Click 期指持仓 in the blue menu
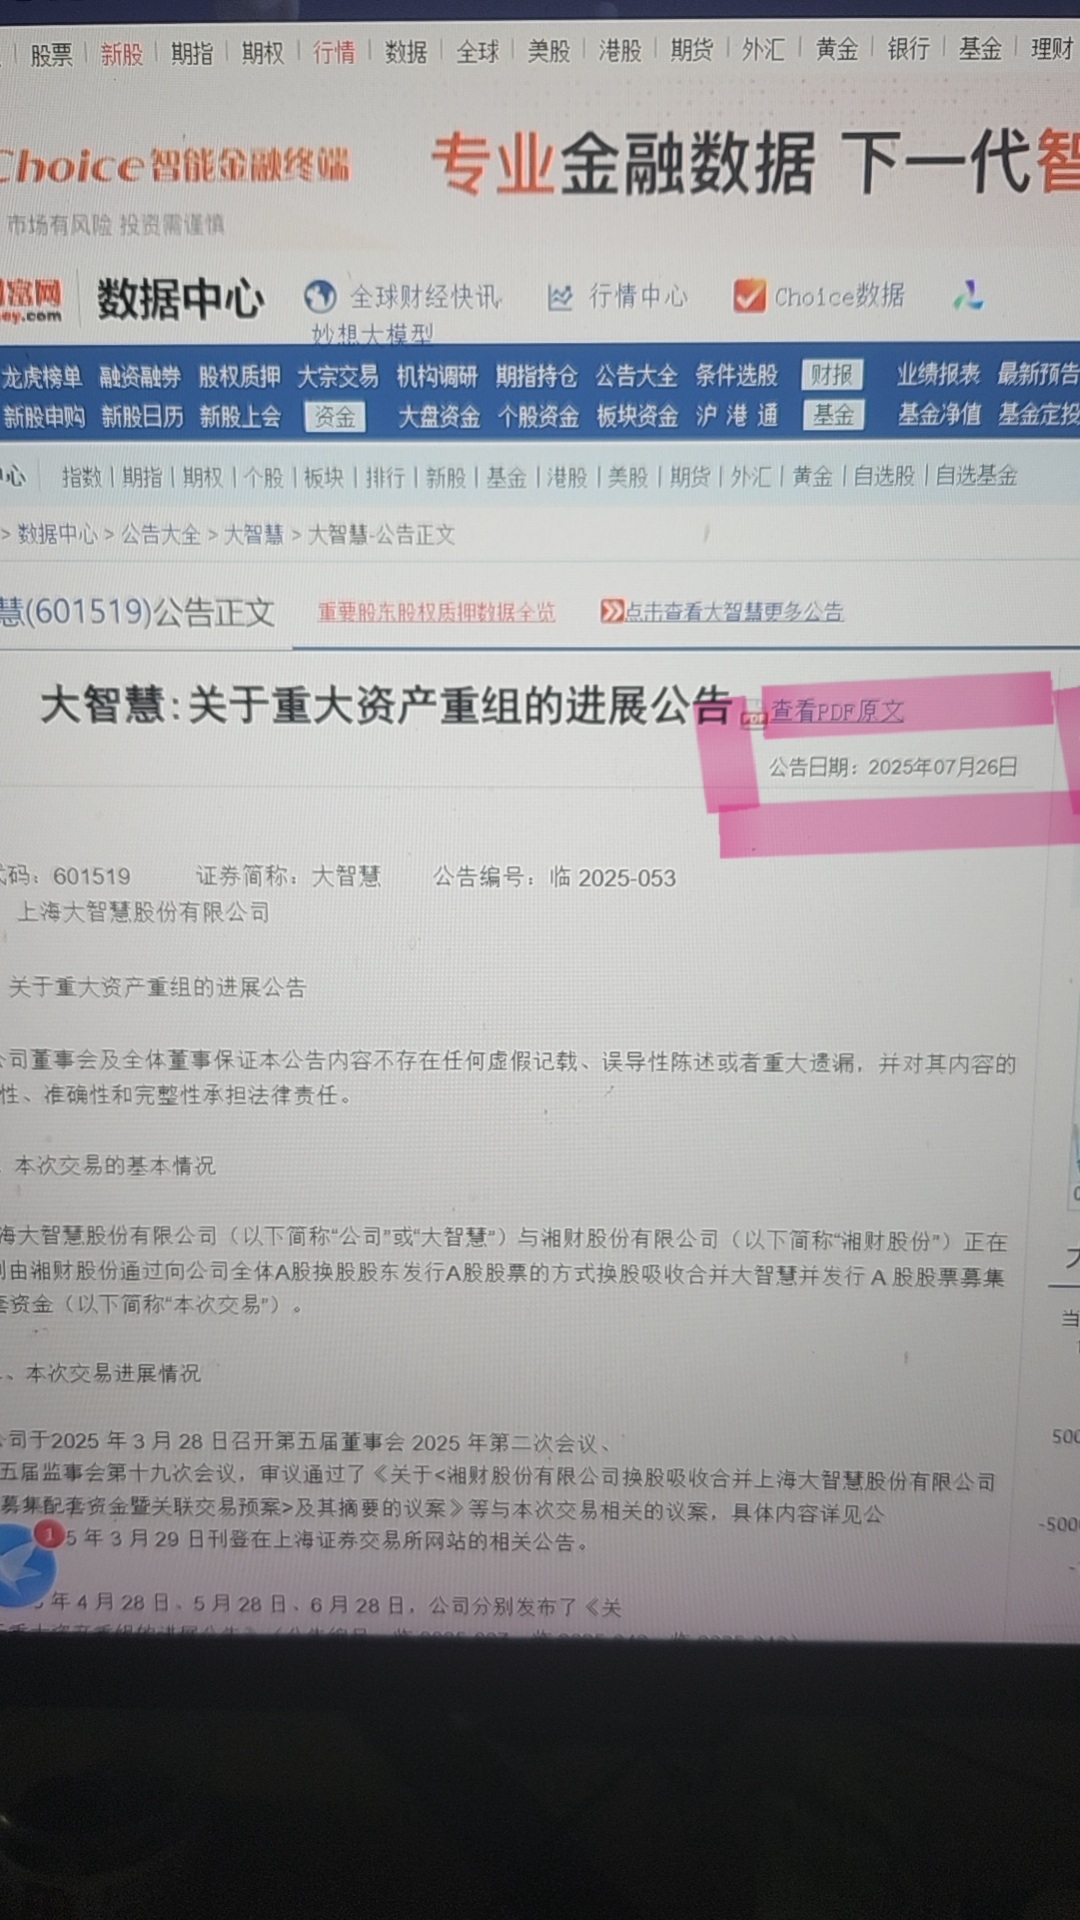This screenshot has width=1080, height=1920. pyautogui.click(x=537, y=376)
